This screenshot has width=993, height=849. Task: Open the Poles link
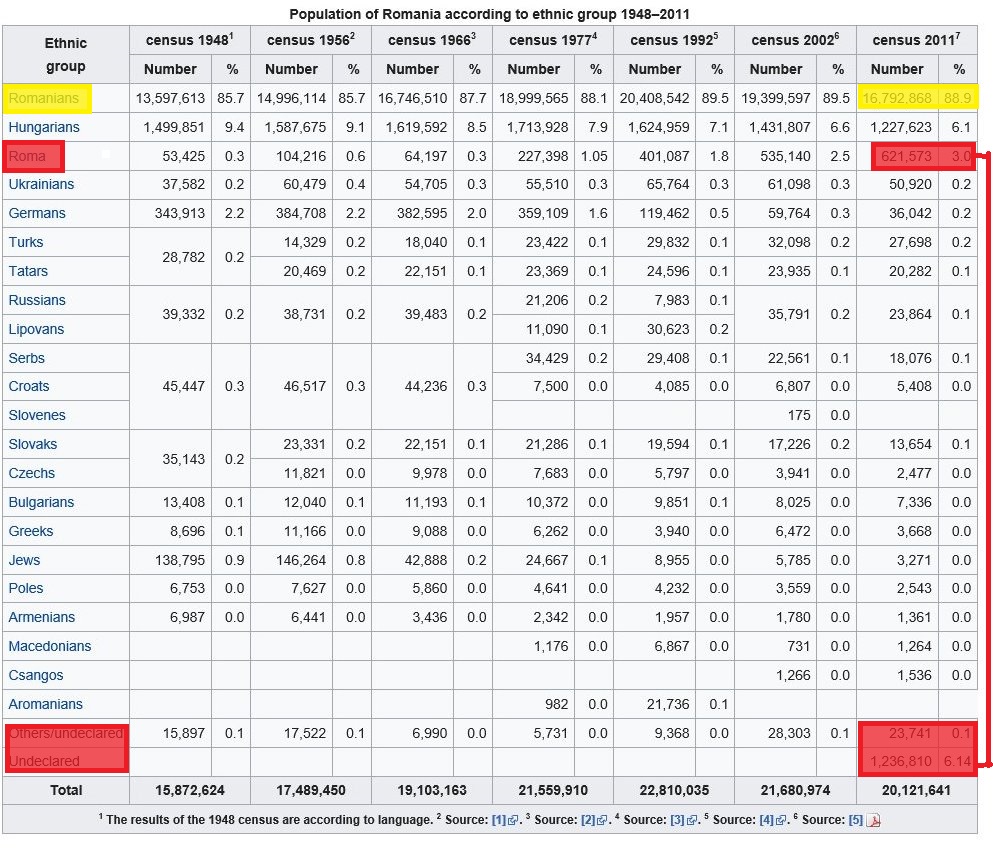[26, 588]
